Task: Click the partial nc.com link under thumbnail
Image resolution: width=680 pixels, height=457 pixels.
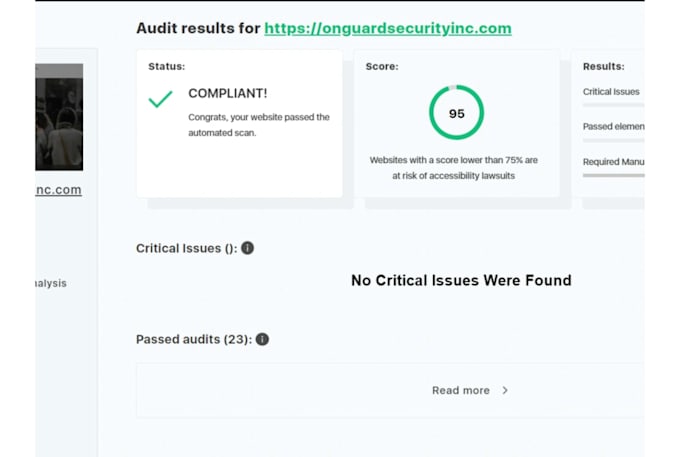Action: [x=59, y=190]
